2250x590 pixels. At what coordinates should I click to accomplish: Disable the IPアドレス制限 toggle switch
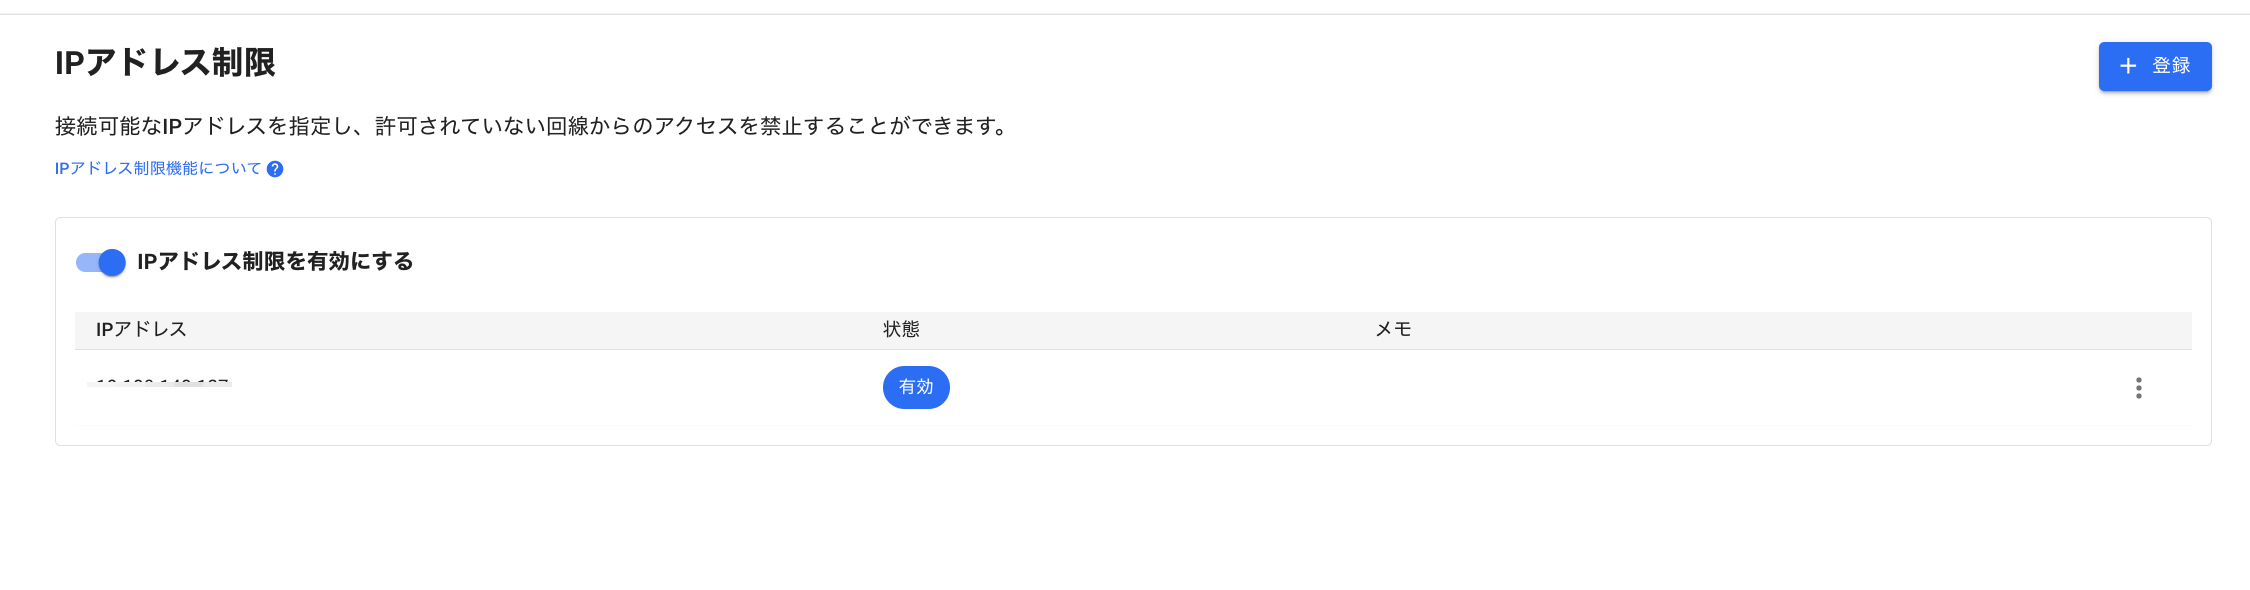coord(101,262)
